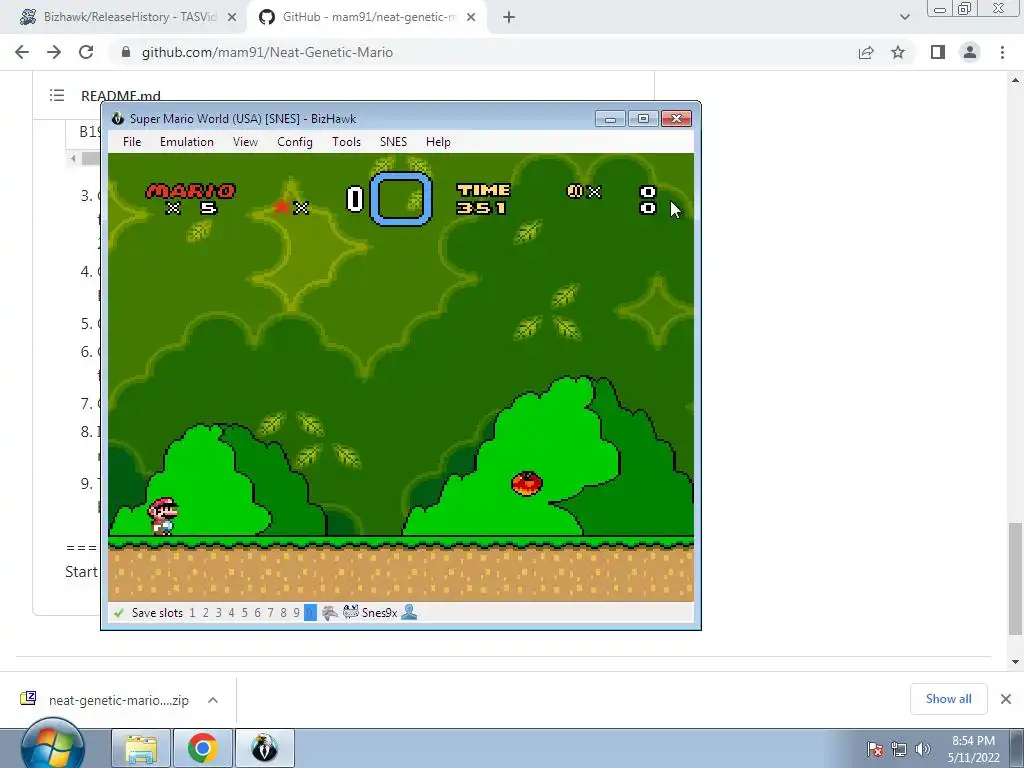The height and width of the screenshot is (768, 1024).
Task: Toggle Chrome side panel icon
Action: point(938,52)
